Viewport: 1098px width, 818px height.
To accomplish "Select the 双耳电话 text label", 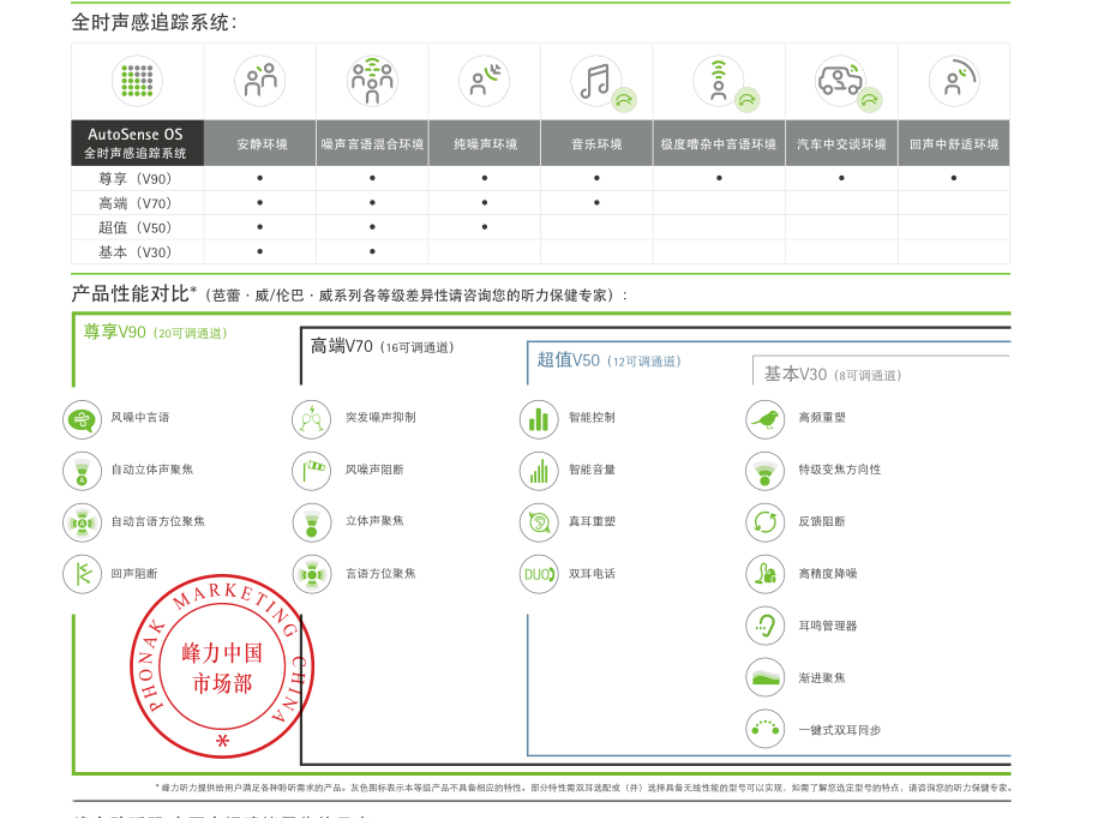I will 592,574.
